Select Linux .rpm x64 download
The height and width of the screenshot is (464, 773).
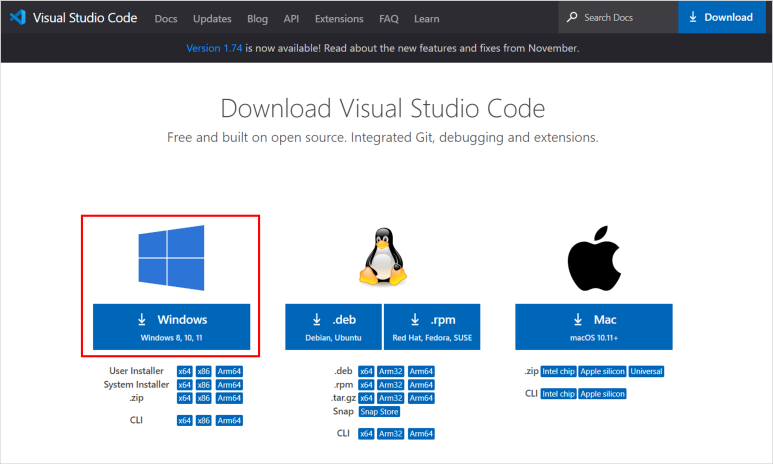366,385
